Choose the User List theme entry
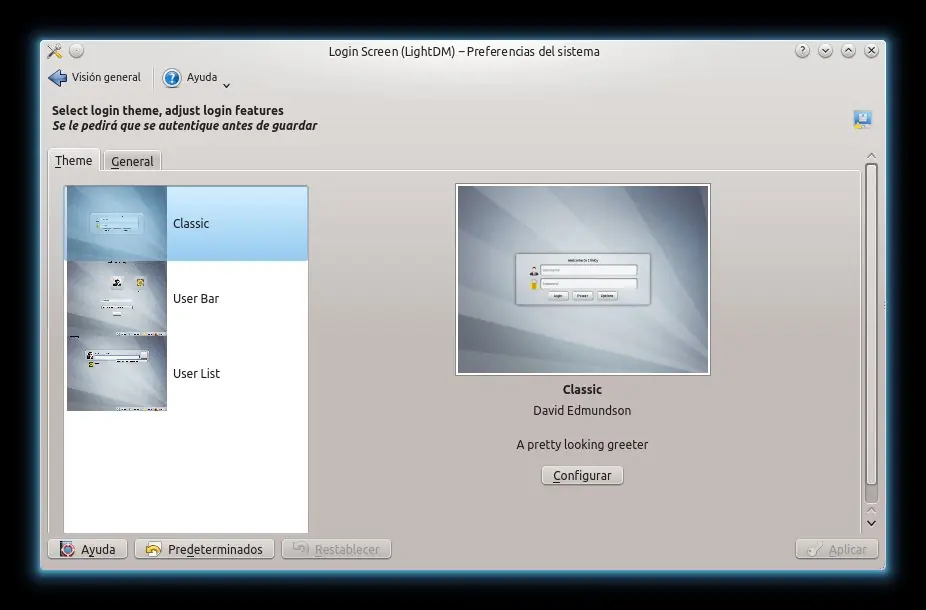The height and width of the screenshot is (610, 926). [x=196, y=373]
